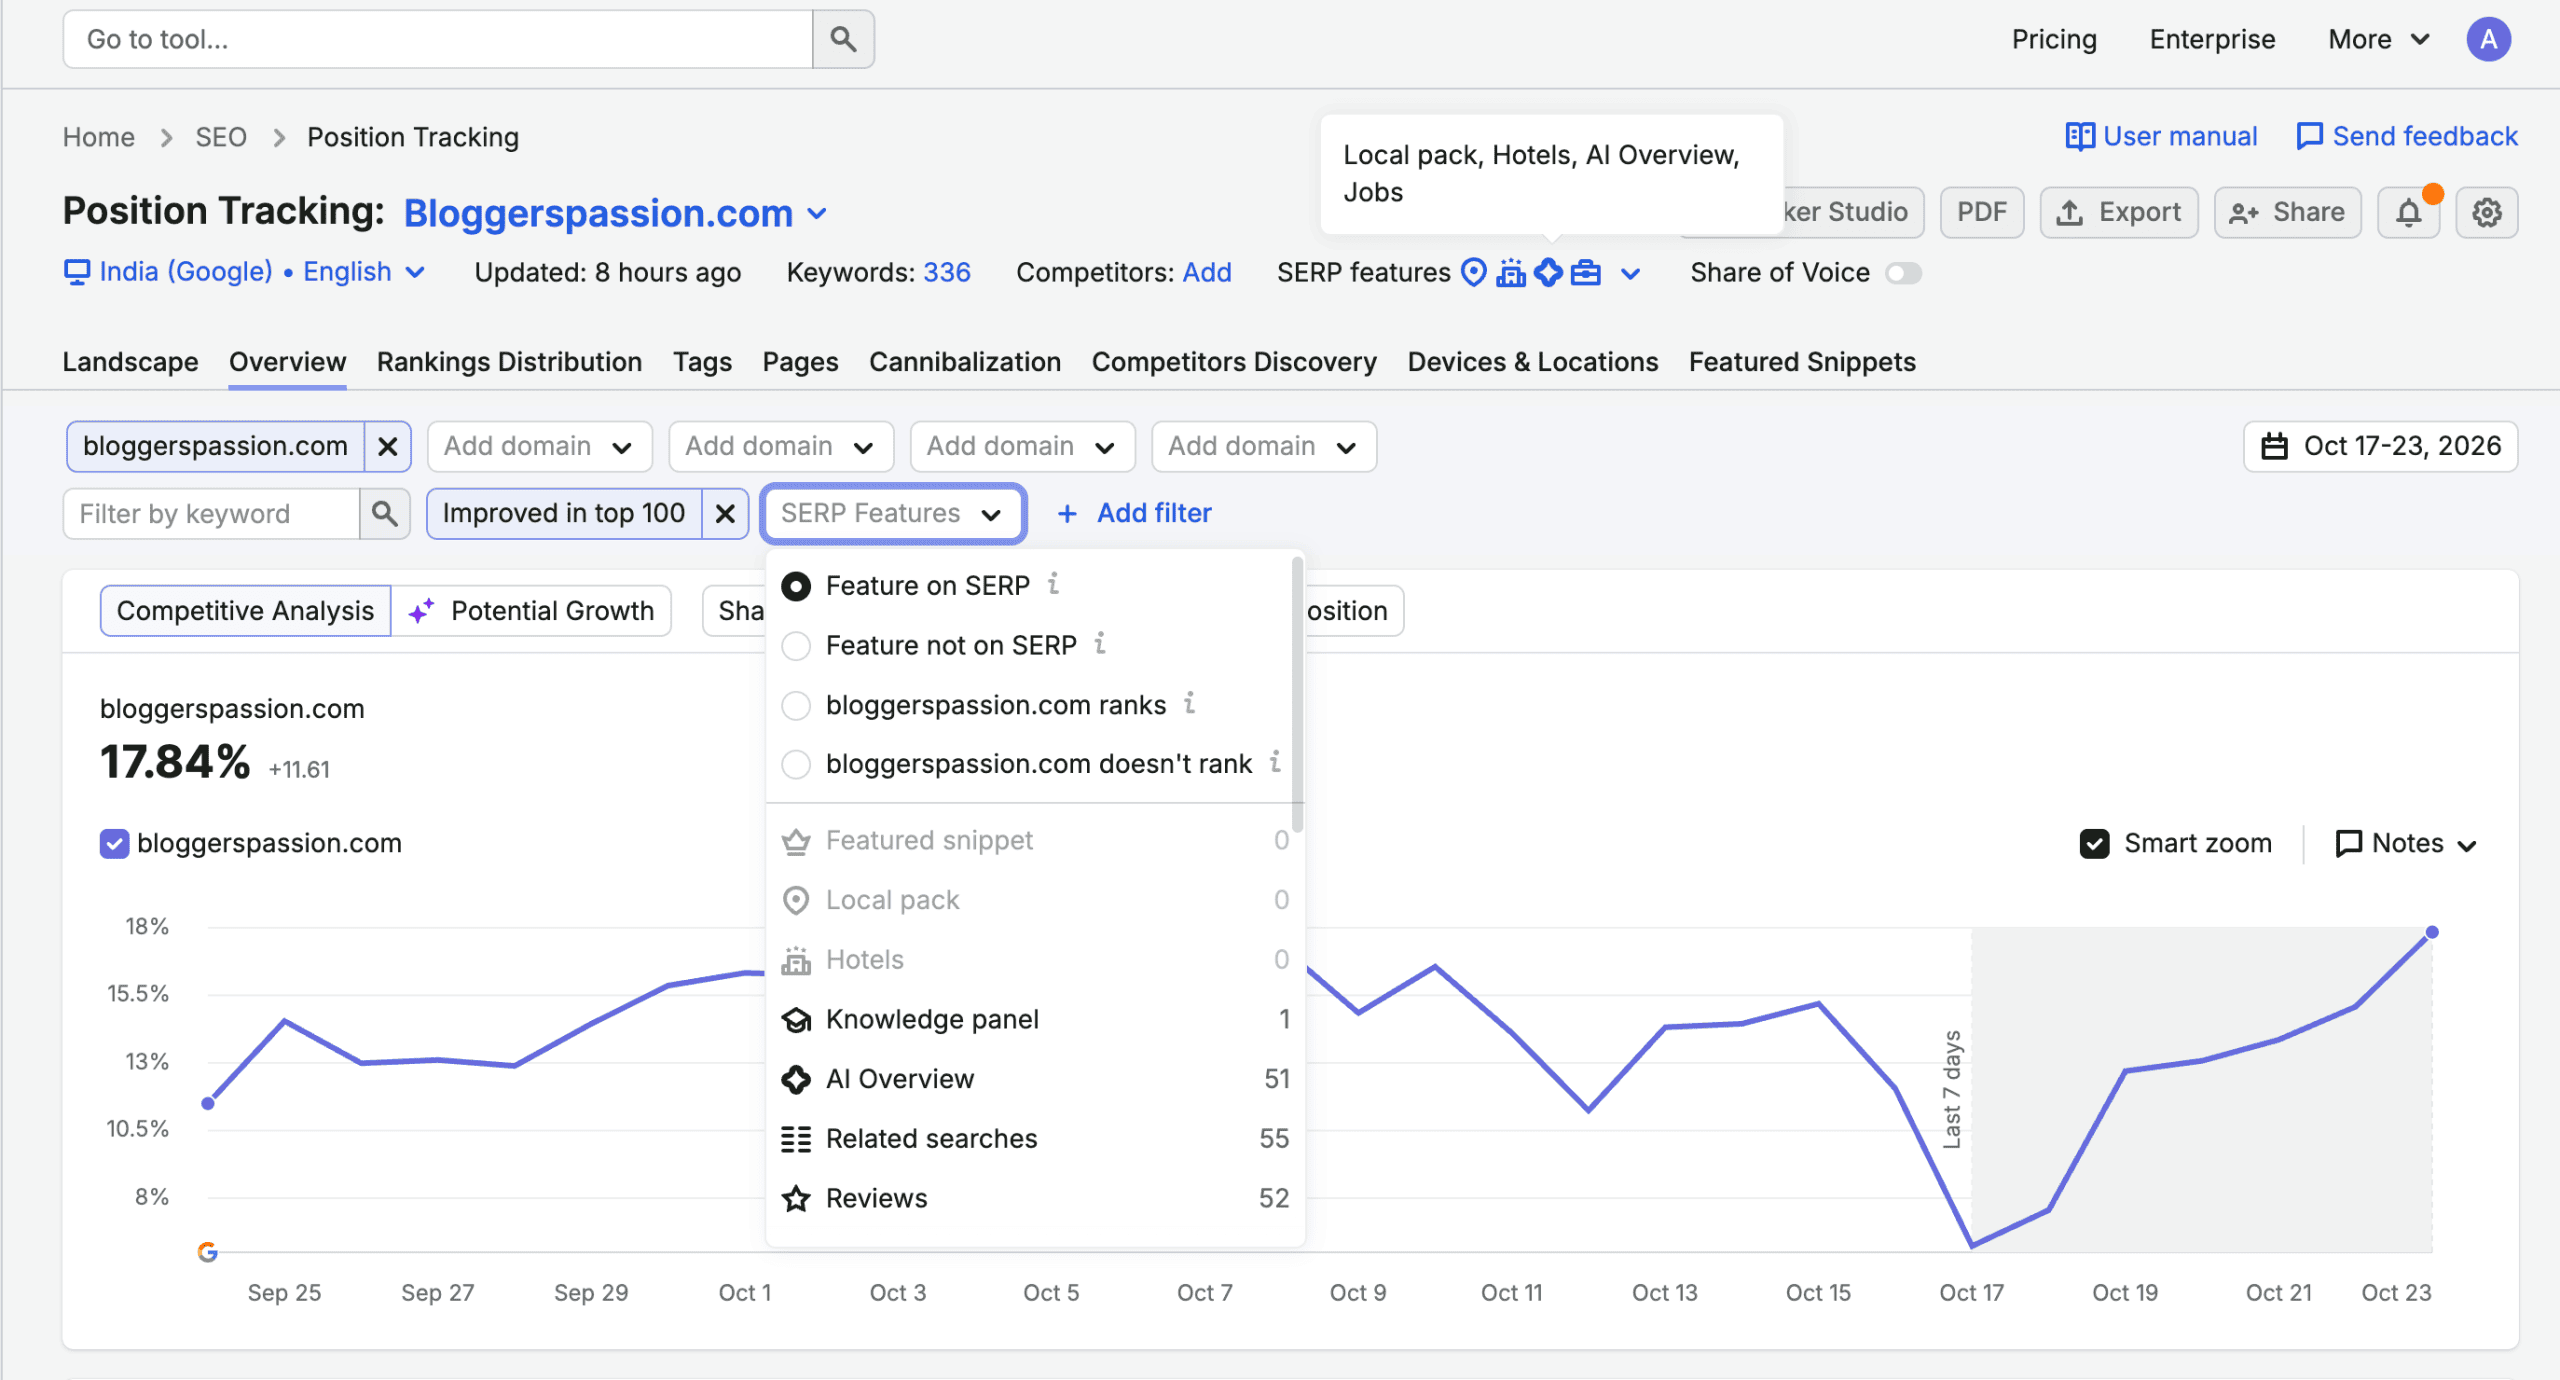The height and width of the screenshot is (1380, 2560).
Task: Switch to the Rankings Distribution tab
Action: pyautogui.click(x=509, y=362)
